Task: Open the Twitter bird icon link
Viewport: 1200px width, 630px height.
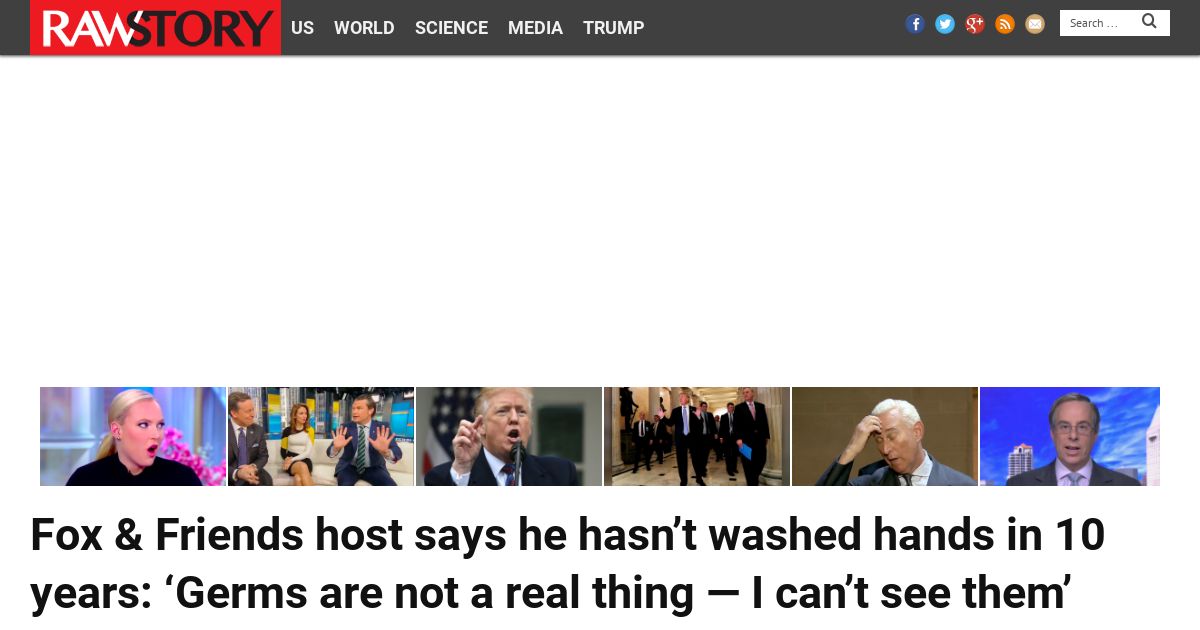Action: 945,24
